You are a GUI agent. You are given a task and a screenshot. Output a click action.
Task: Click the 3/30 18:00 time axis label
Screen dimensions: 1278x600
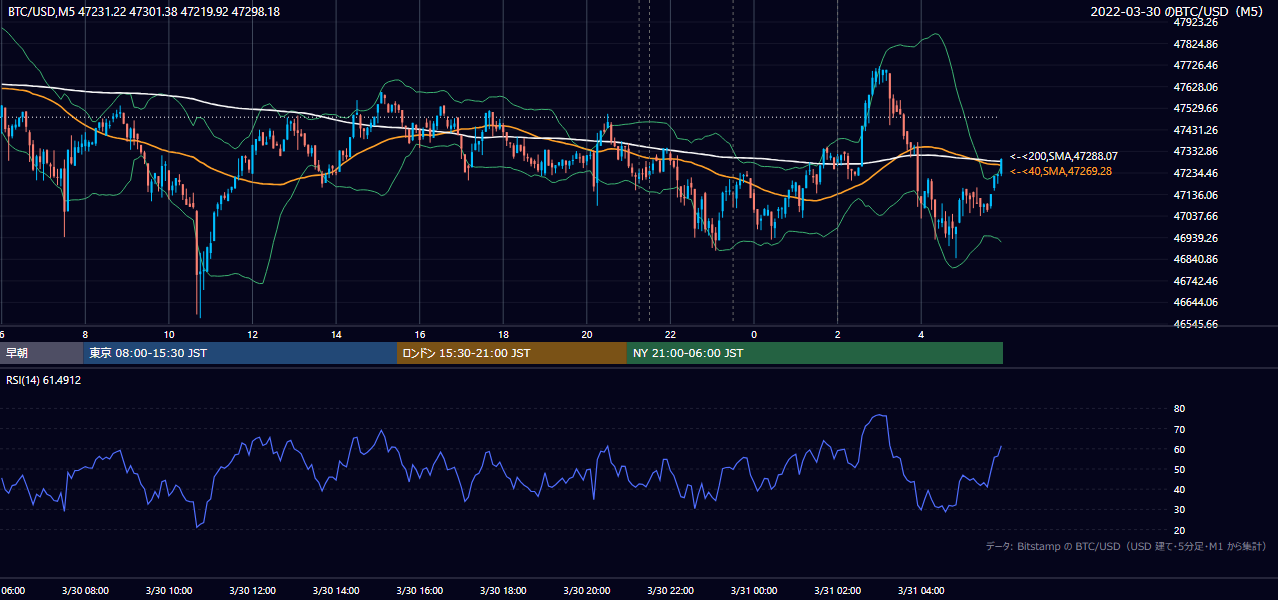pos(504,590)
